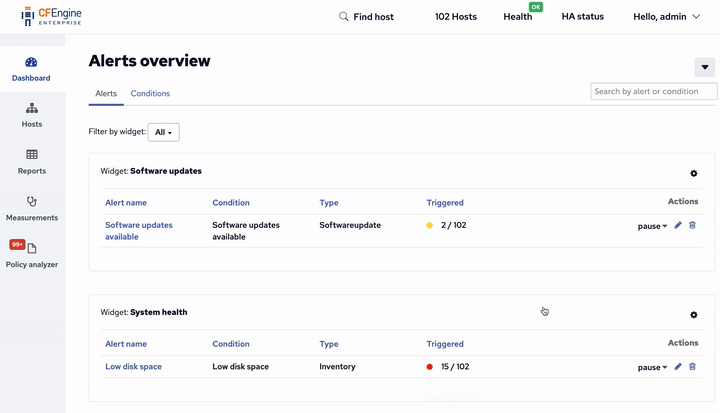Expand the Filter by widget All dropdown
This screenshot has height=413, width=720.
(163, 132)
